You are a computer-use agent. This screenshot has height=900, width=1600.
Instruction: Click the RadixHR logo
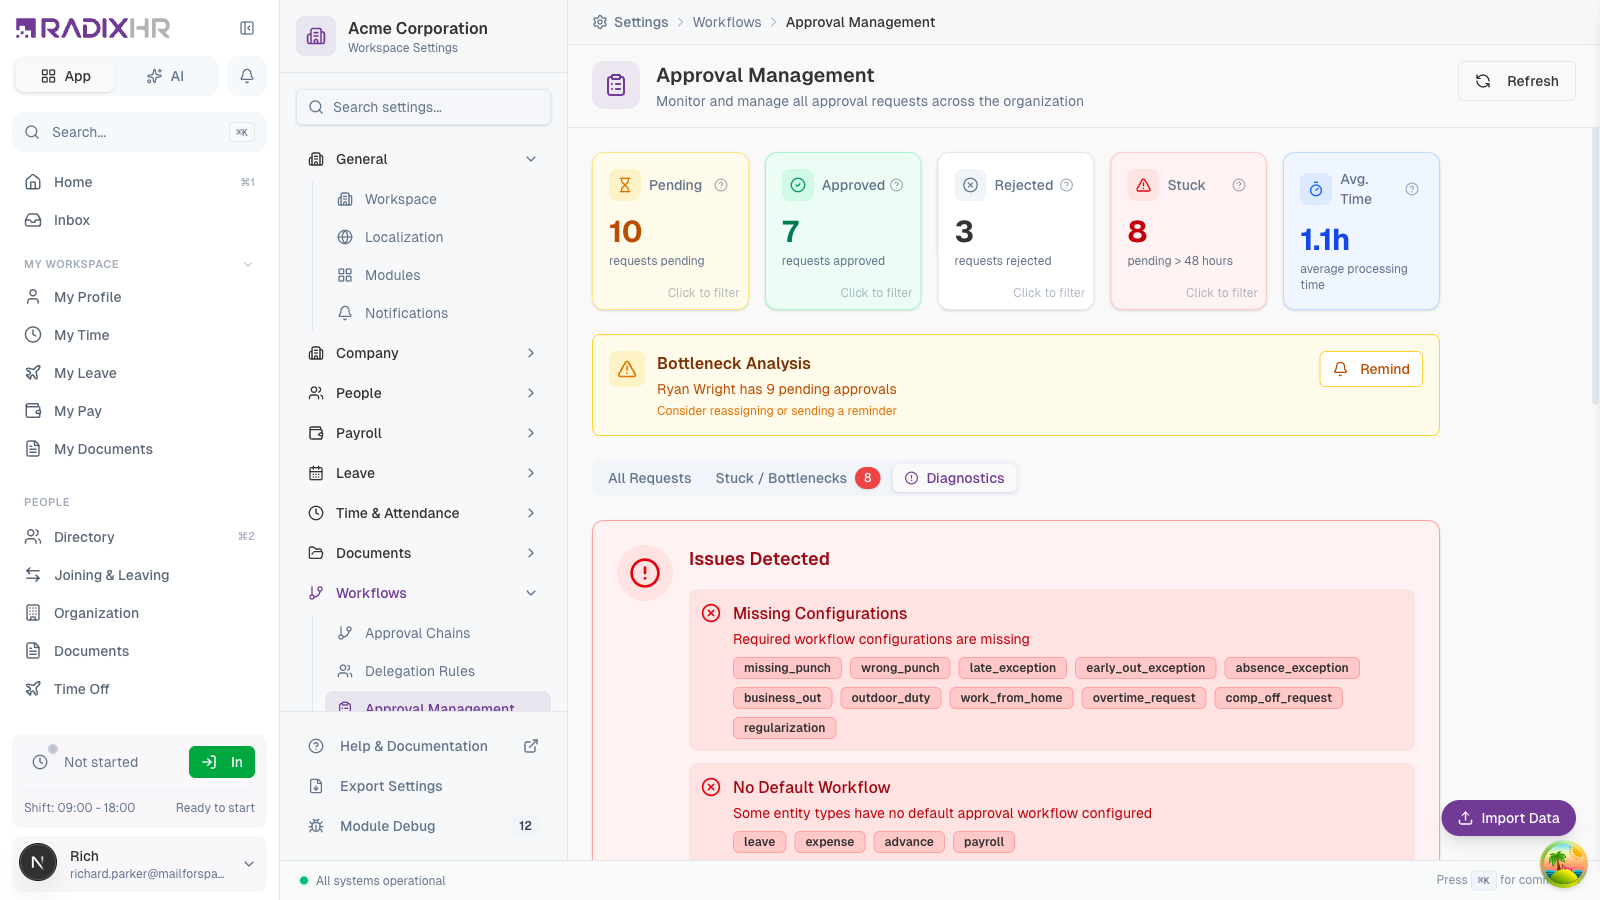click(x=93, y=28)
